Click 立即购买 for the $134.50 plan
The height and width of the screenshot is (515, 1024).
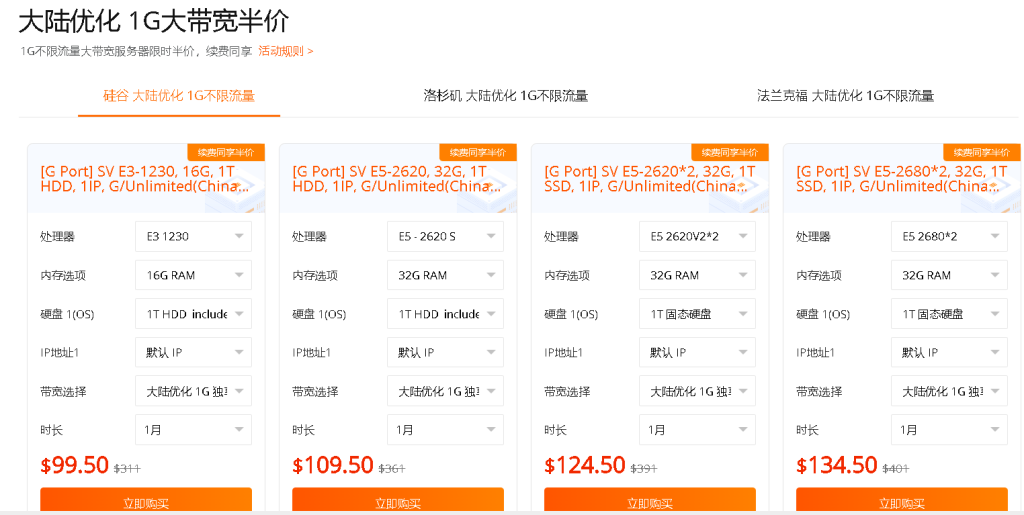(x=902, y=502)
